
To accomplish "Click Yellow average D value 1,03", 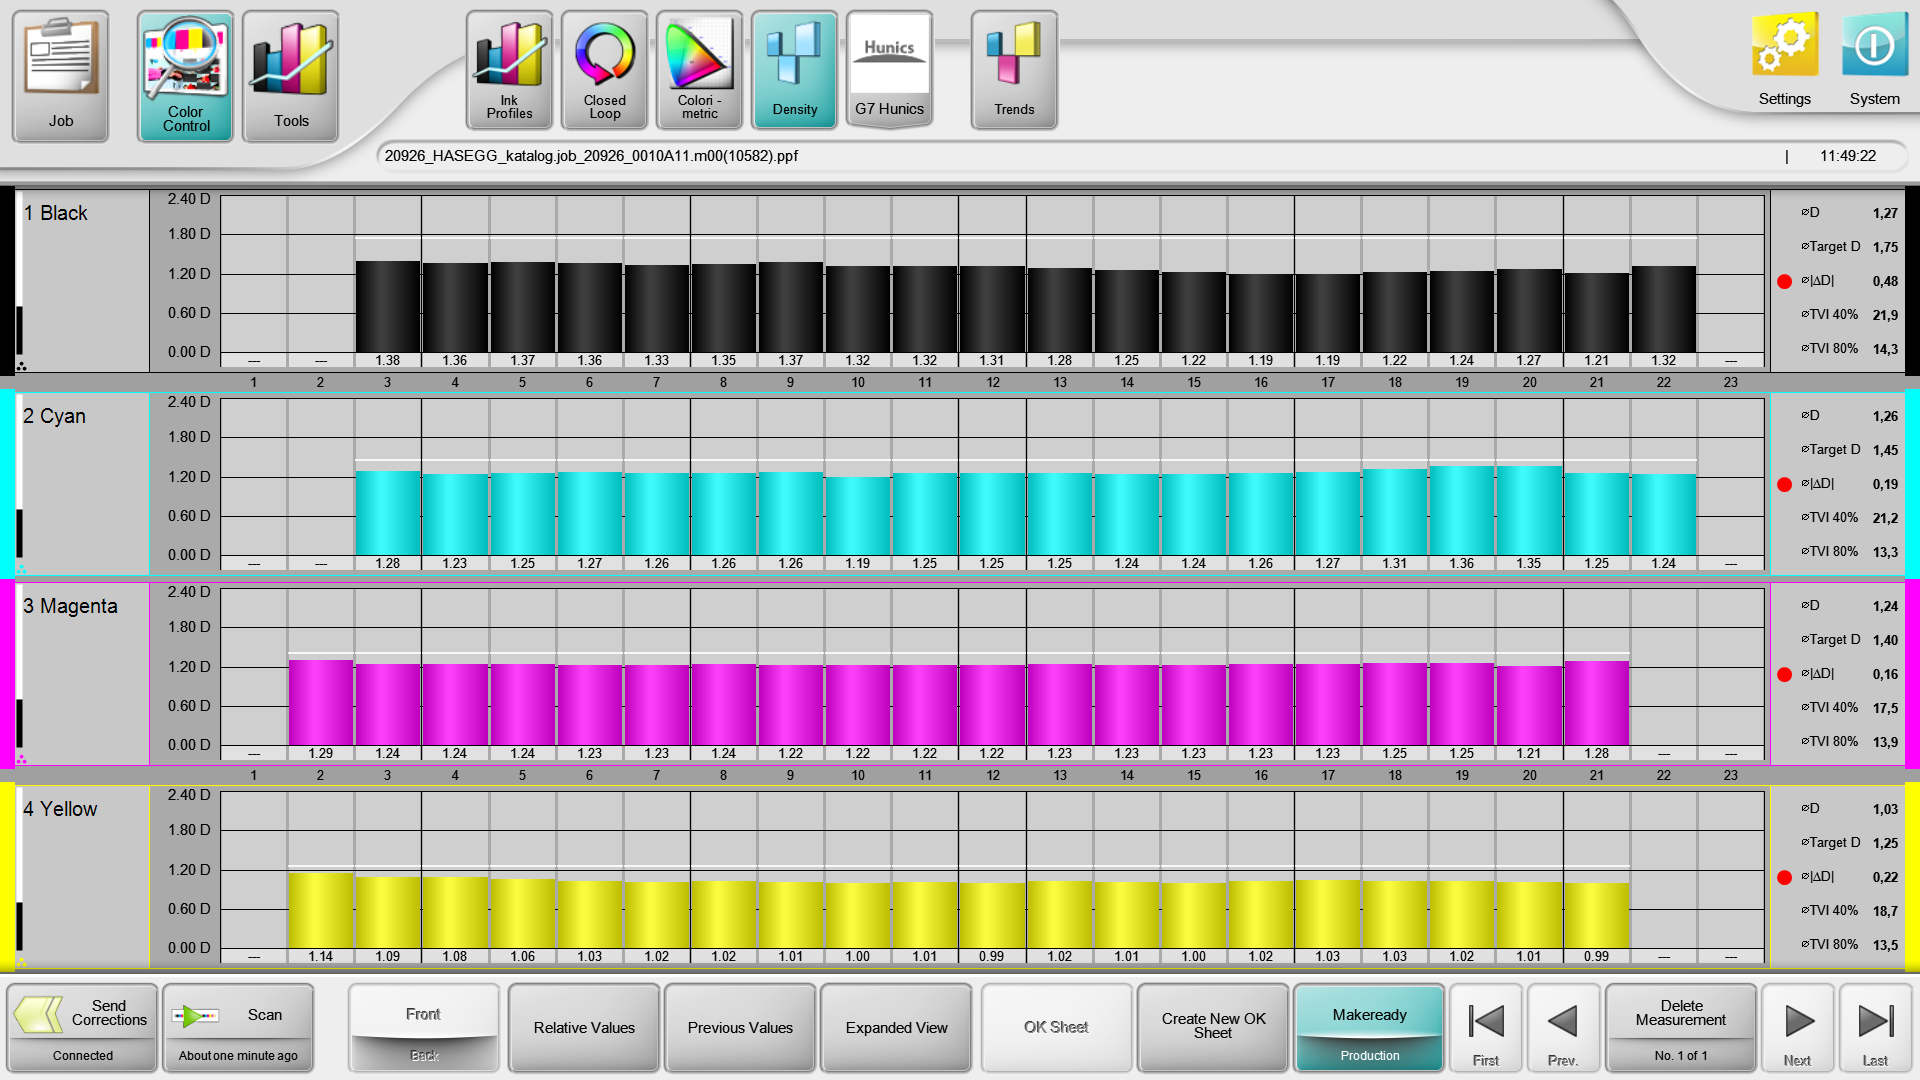I will point(1885,809).
